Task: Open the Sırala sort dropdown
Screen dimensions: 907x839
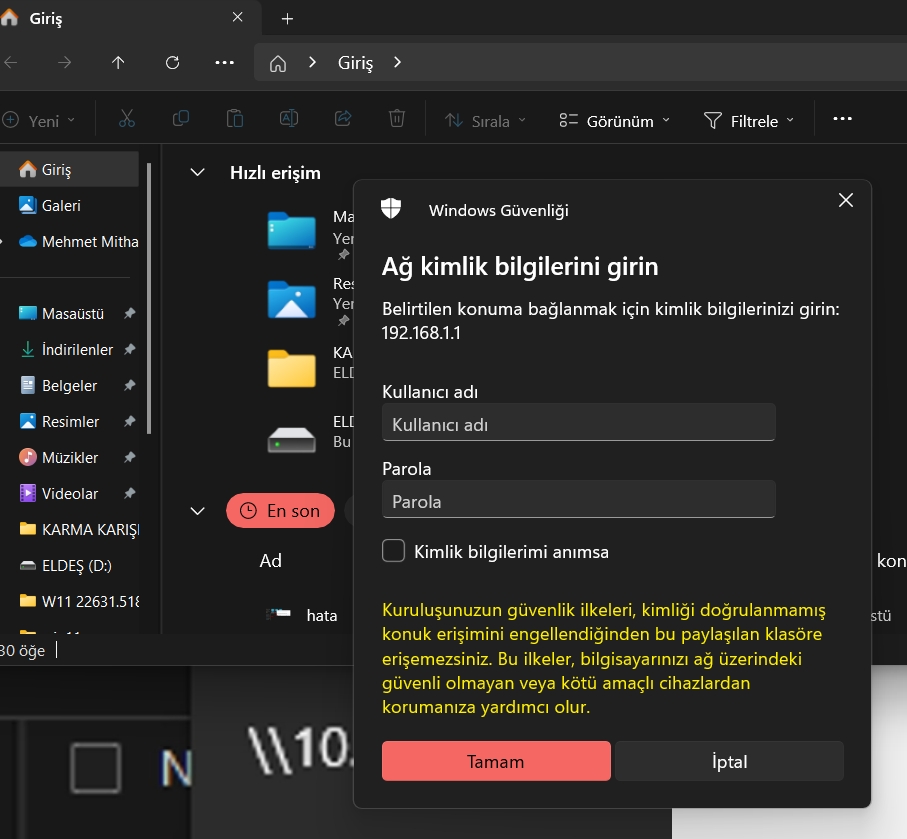Action: pyautogui.click(x=486, y=121)
